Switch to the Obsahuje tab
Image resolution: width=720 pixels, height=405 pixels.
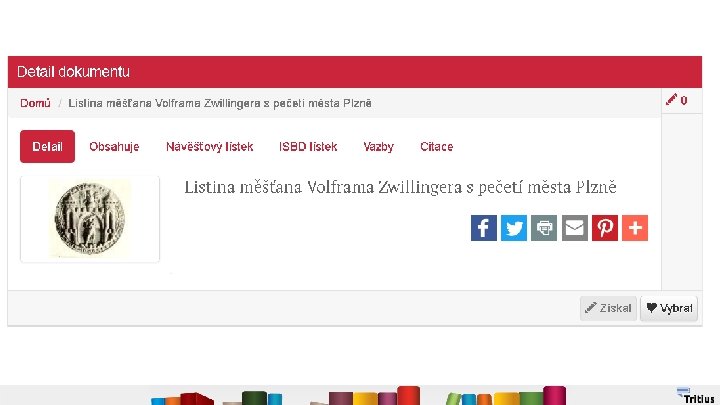click(114, 146)
